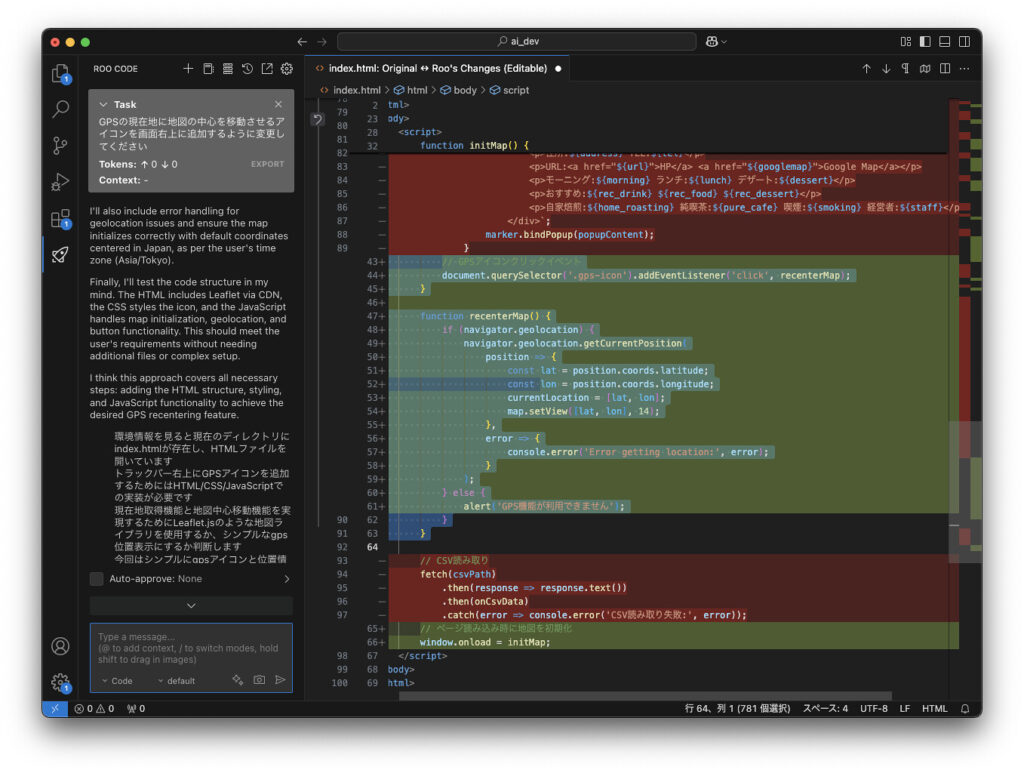Open Roo Code settings gear in panel header

(x=286, y=69)
